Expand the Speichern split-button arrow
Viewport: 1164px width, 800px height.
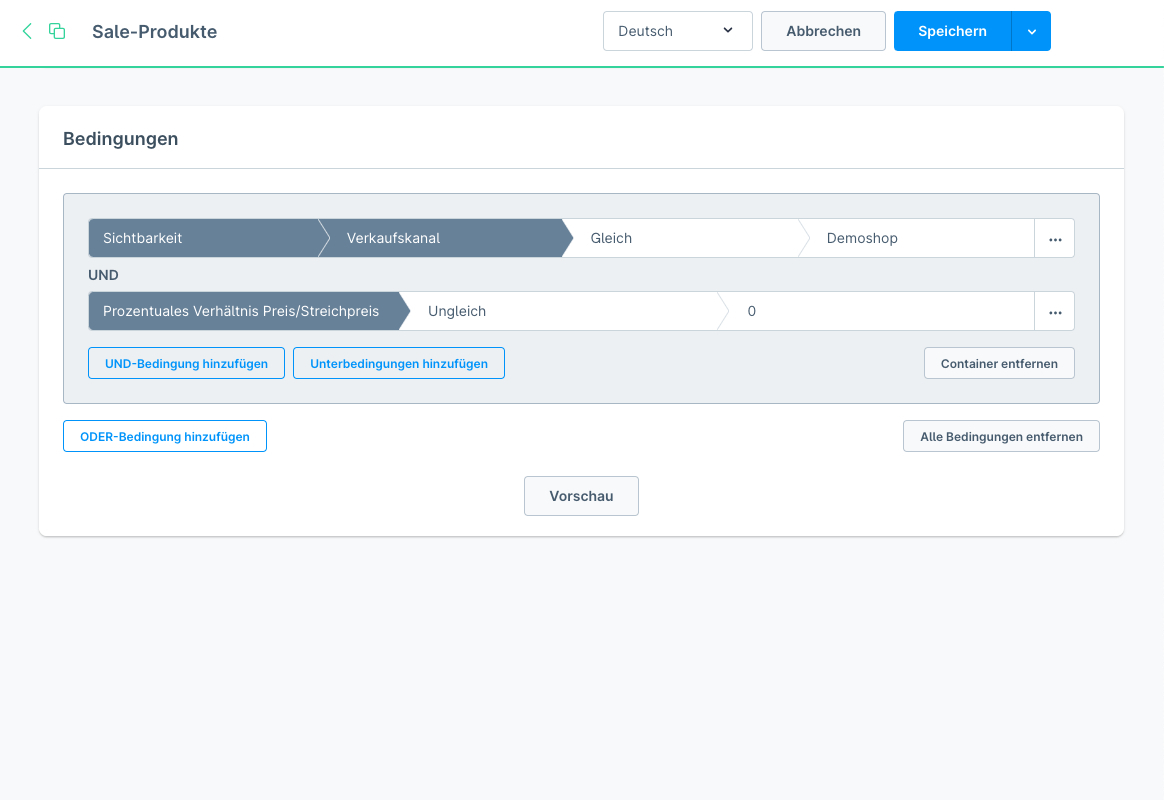[1031, 31]
